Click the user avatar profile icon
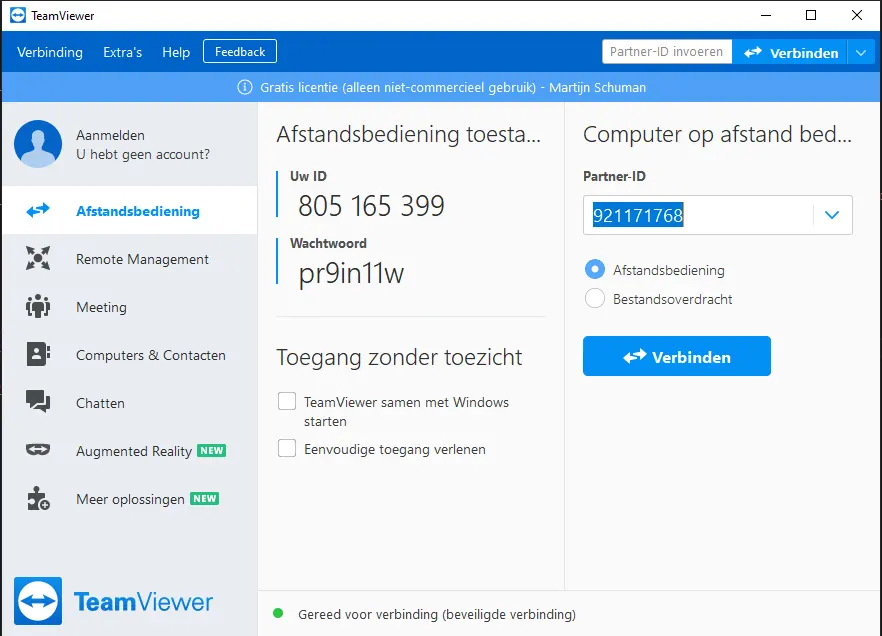The width and height of the screenshot is (882, 636). [38, 144]
